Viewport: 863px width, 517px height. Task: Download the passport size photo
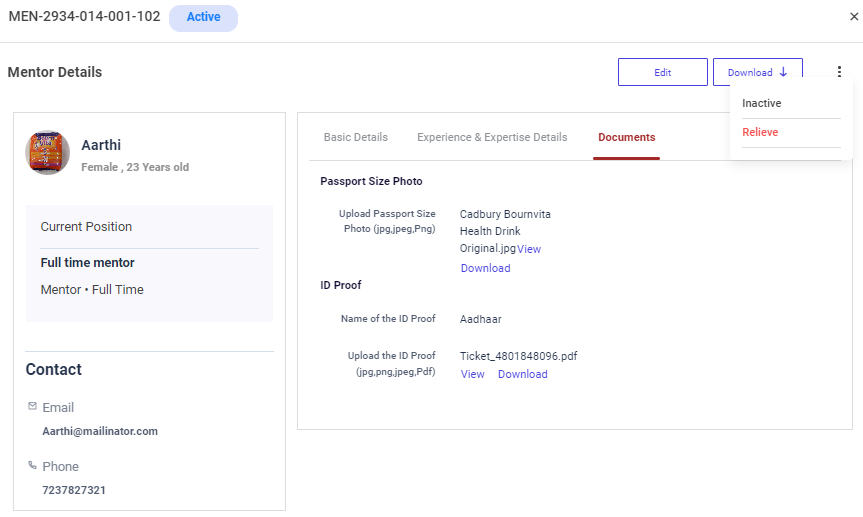coord(485,268)
